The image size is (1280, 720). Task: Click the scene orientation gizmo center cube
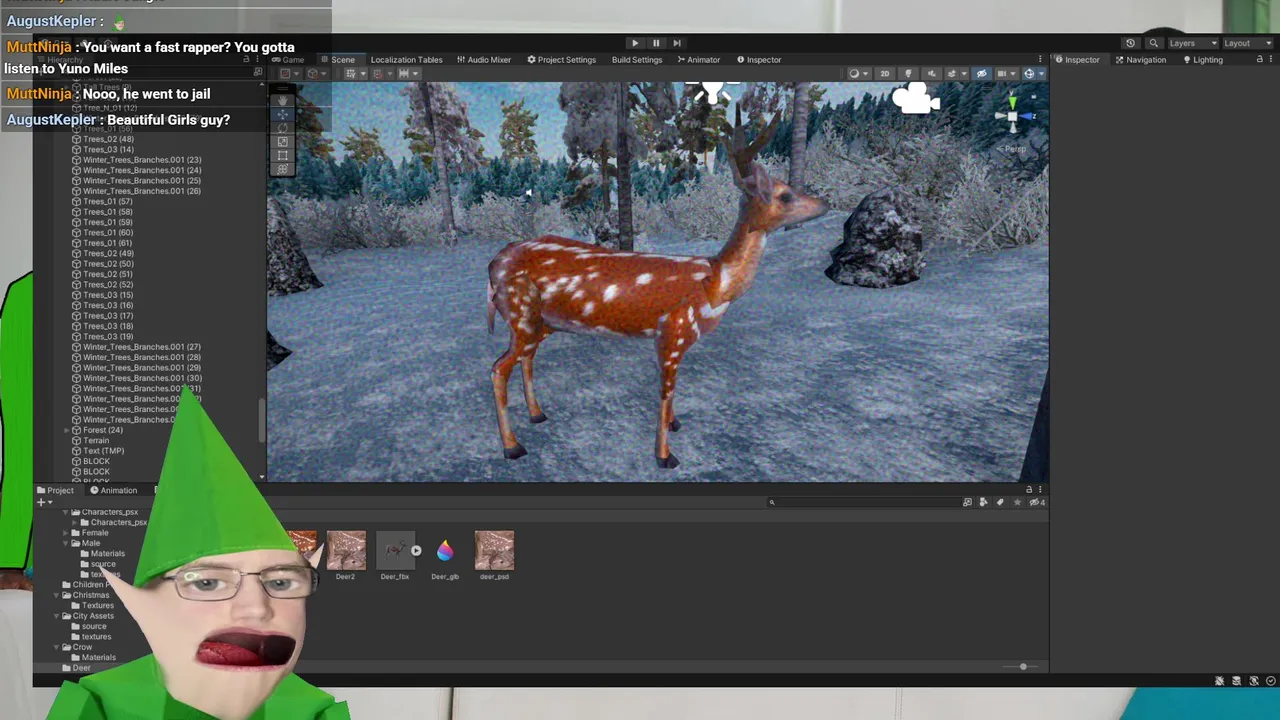1012,117
